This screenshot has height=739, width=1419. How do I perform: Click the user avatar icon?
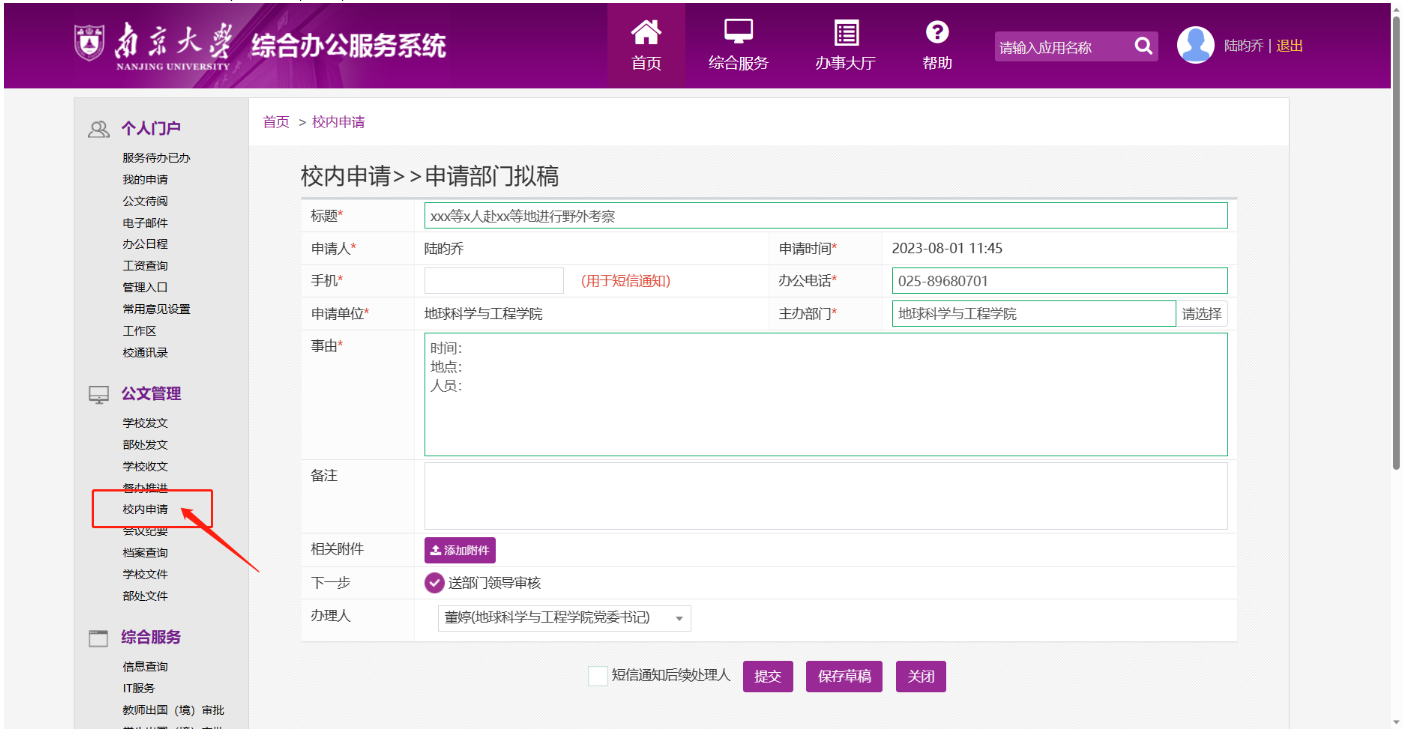click(x=1195, y=46)
